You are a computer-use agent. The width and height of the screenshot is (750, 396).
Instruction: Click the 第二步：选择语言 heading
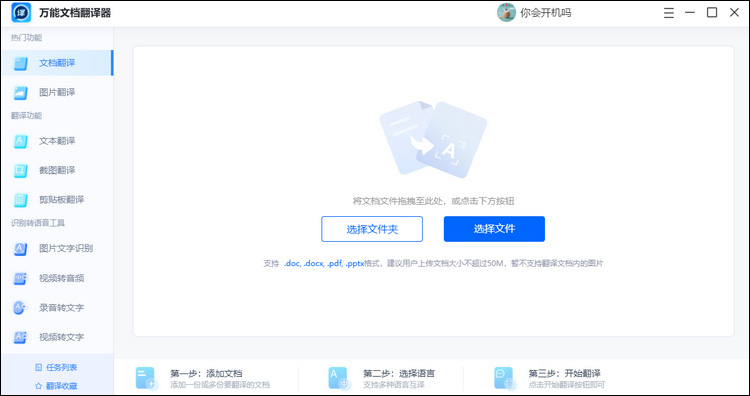[x=399, y=374]
